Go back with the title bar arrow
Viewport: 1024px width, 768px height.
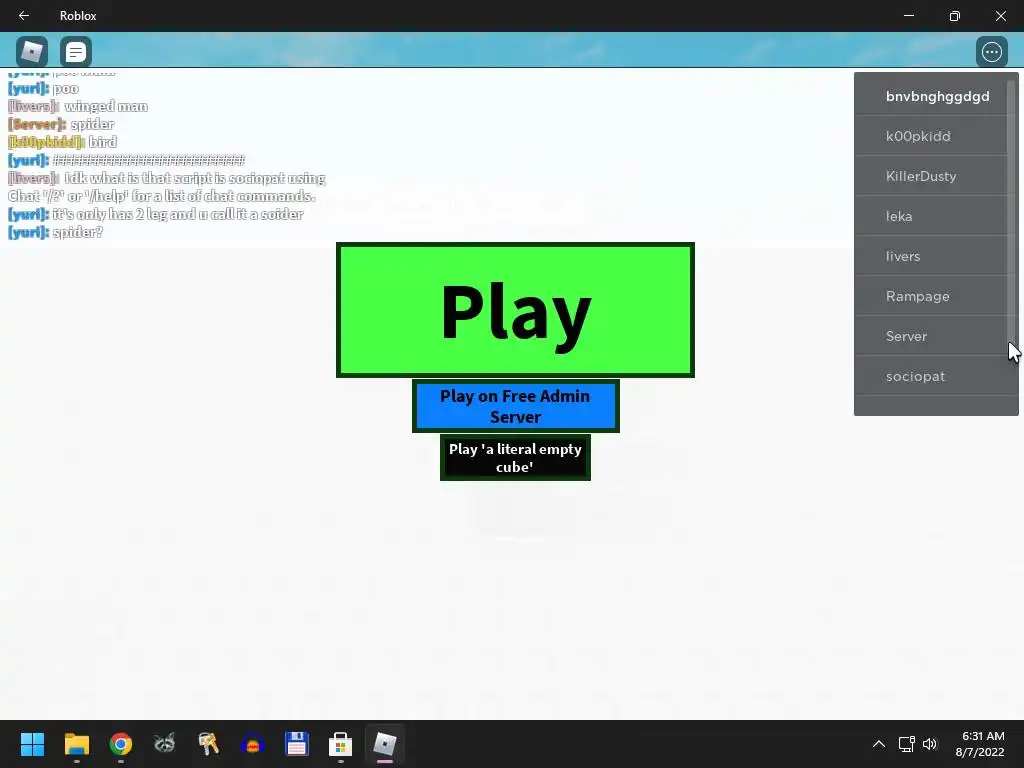24,16
